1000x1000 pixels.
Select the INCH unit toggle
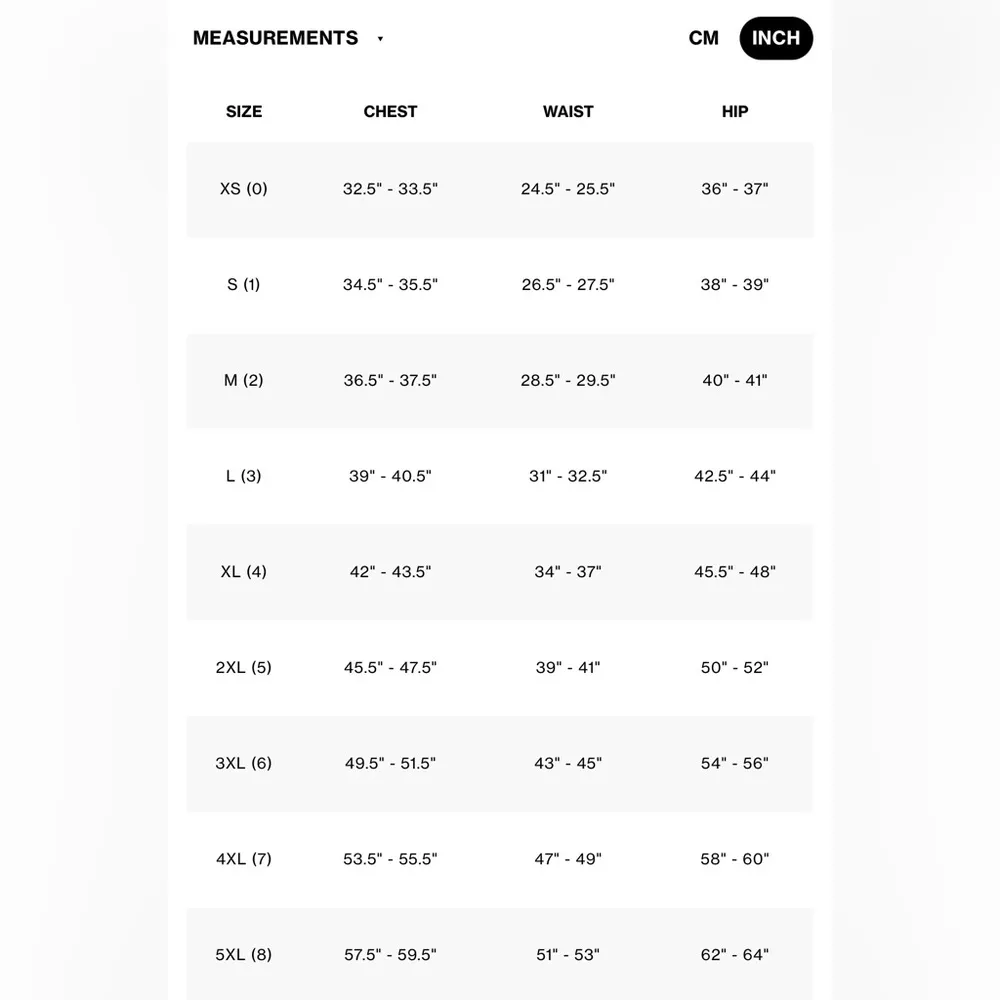[x=776, y=38]
